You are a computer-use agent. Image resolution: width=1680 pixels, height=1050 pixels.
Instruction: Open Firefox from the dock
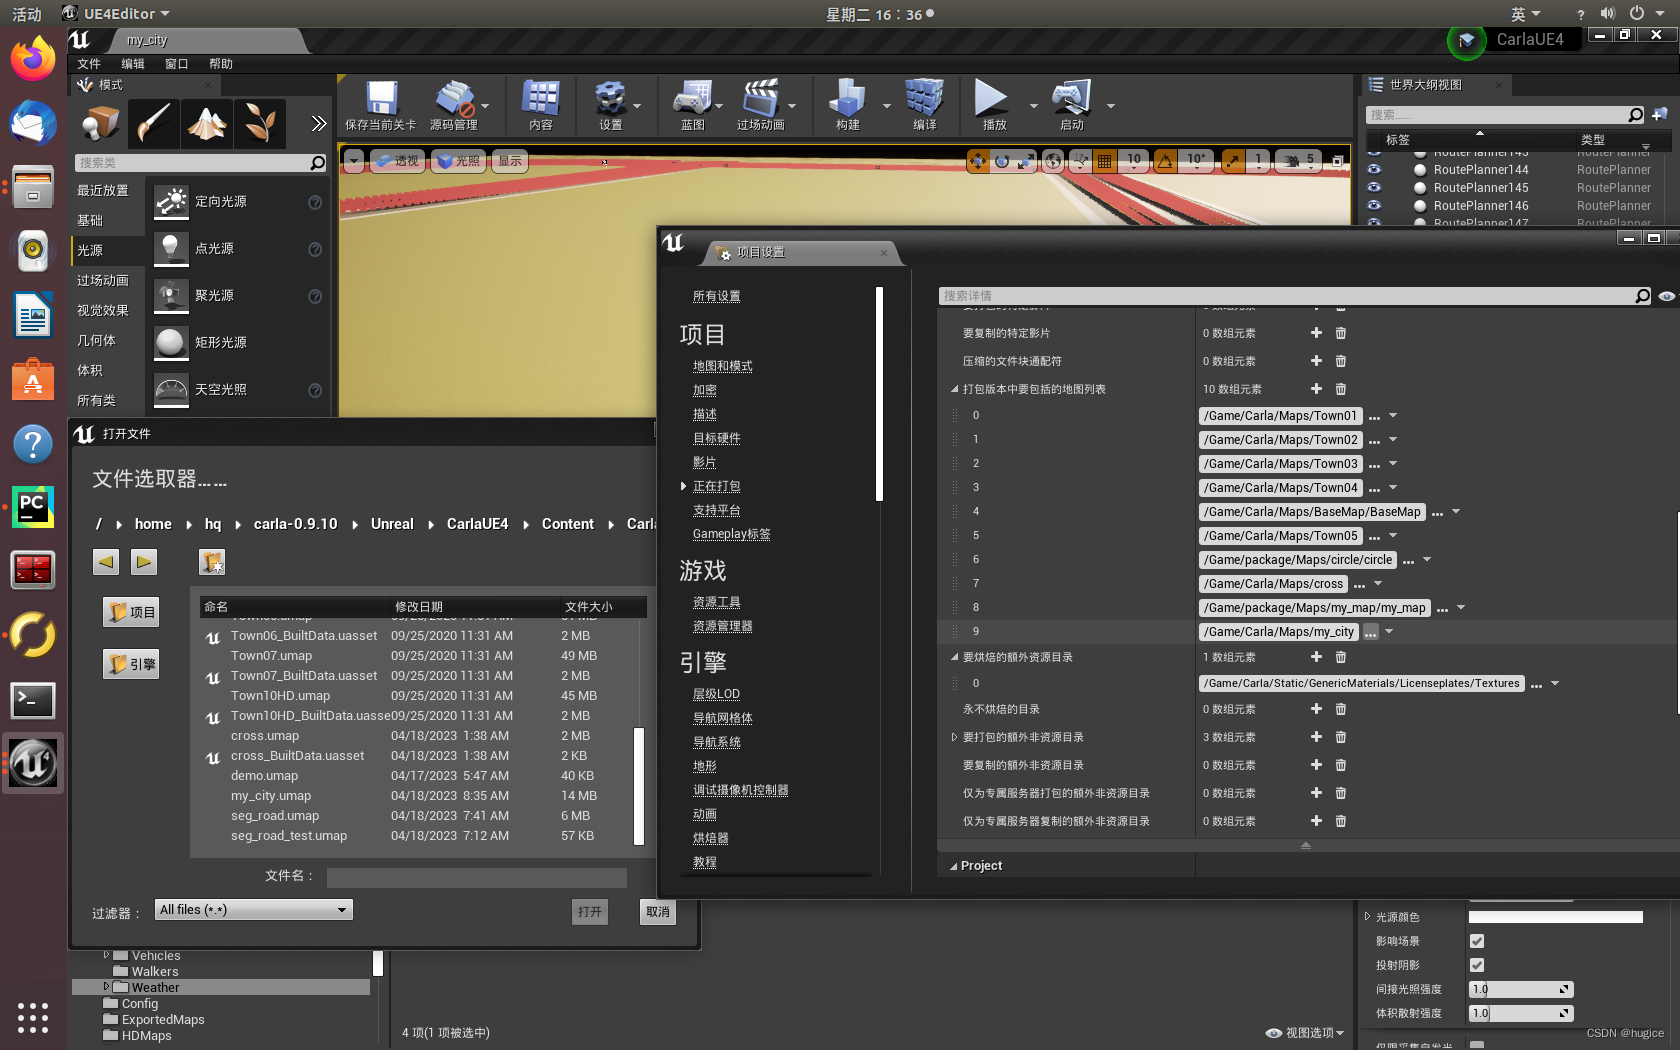[x=33, y=58]
